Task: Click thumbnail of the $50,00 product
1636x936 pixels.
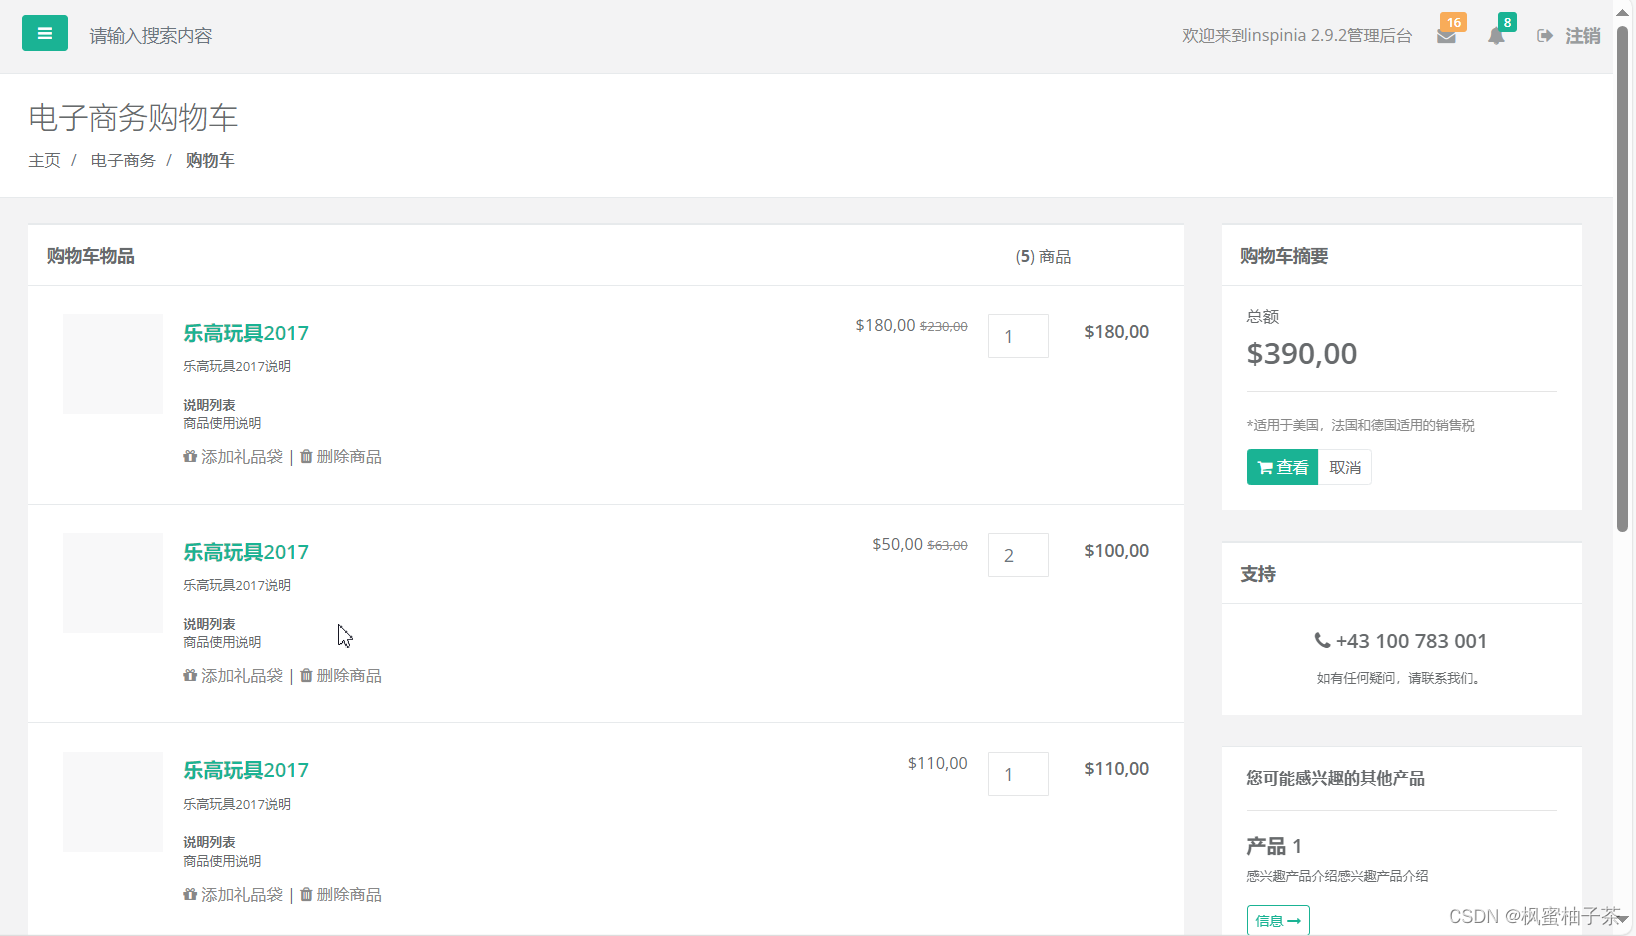Action: [x=113, y=583]
